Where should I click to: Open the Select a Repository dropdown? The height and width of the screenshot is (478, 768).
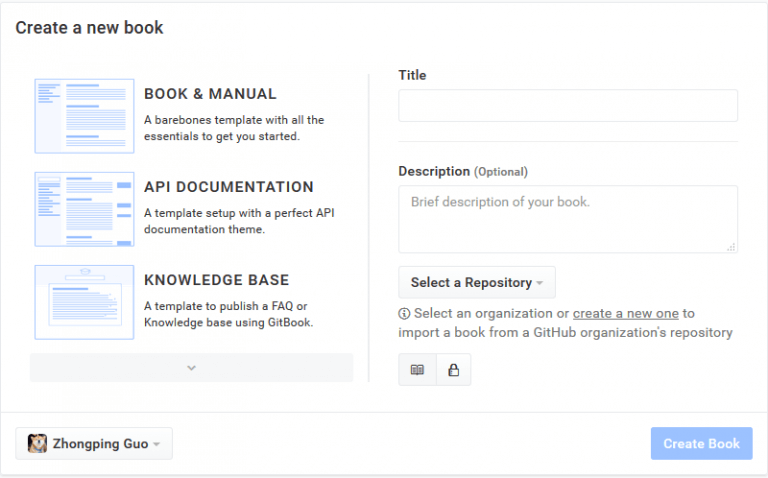point(477,282)
